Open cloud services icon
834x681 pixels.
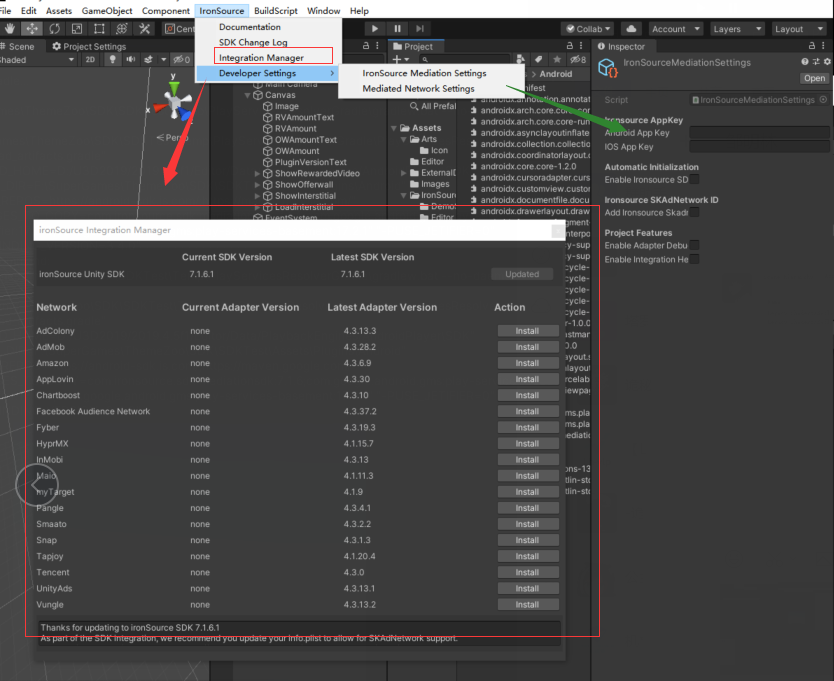631,29
